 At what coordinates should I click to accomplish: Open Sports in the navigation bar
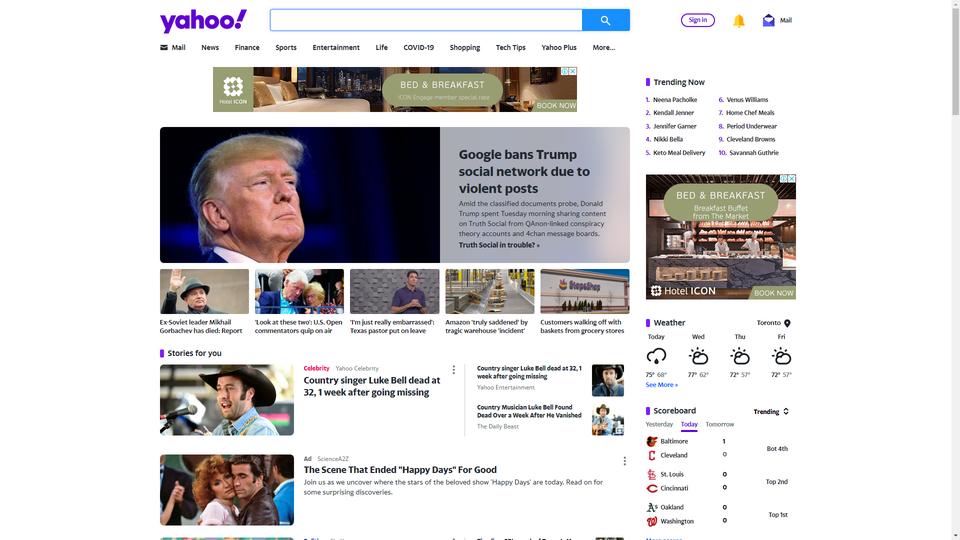pyautogui.click(x=286, y=47)
